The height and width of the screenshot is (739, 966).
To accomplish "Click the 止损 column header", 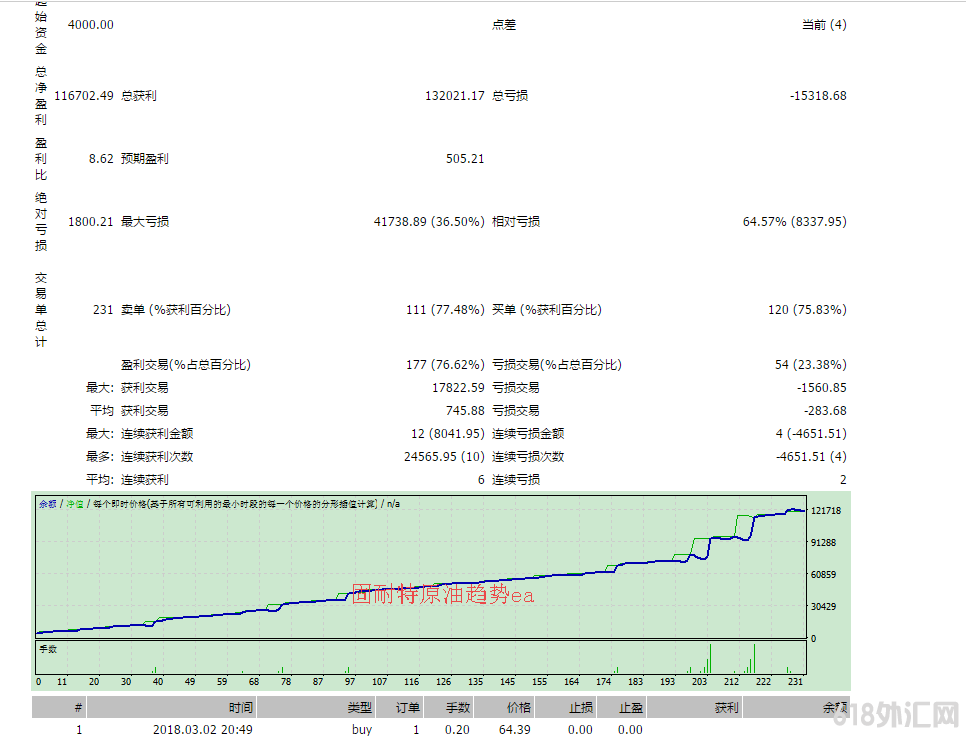I will pyautogui.click(x=580, y=708).
